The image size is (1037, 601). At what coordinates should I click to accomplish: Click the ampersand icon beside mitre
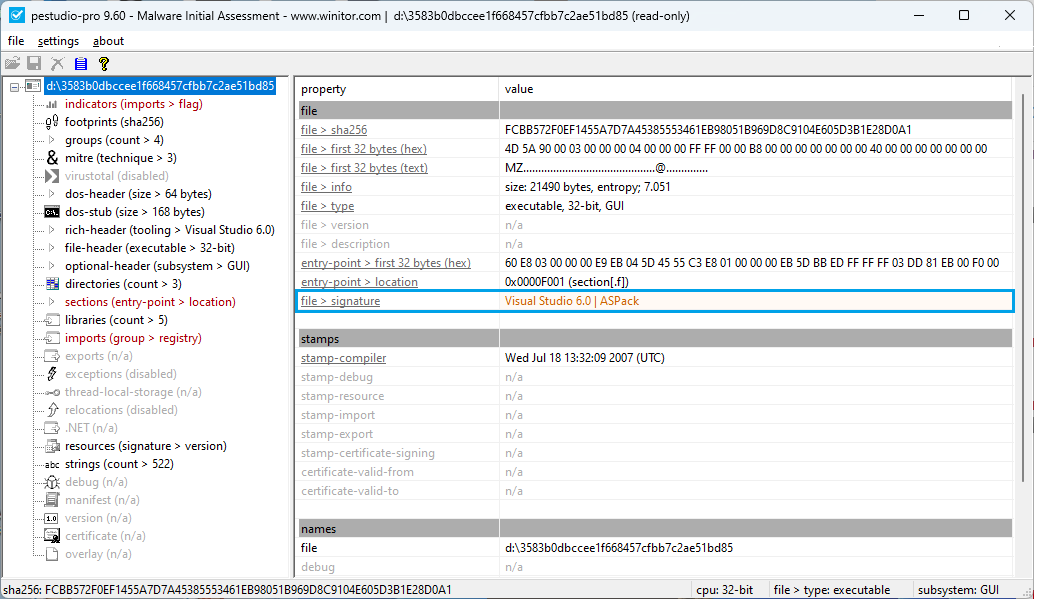pyautogui.click(x=52, y=157)
